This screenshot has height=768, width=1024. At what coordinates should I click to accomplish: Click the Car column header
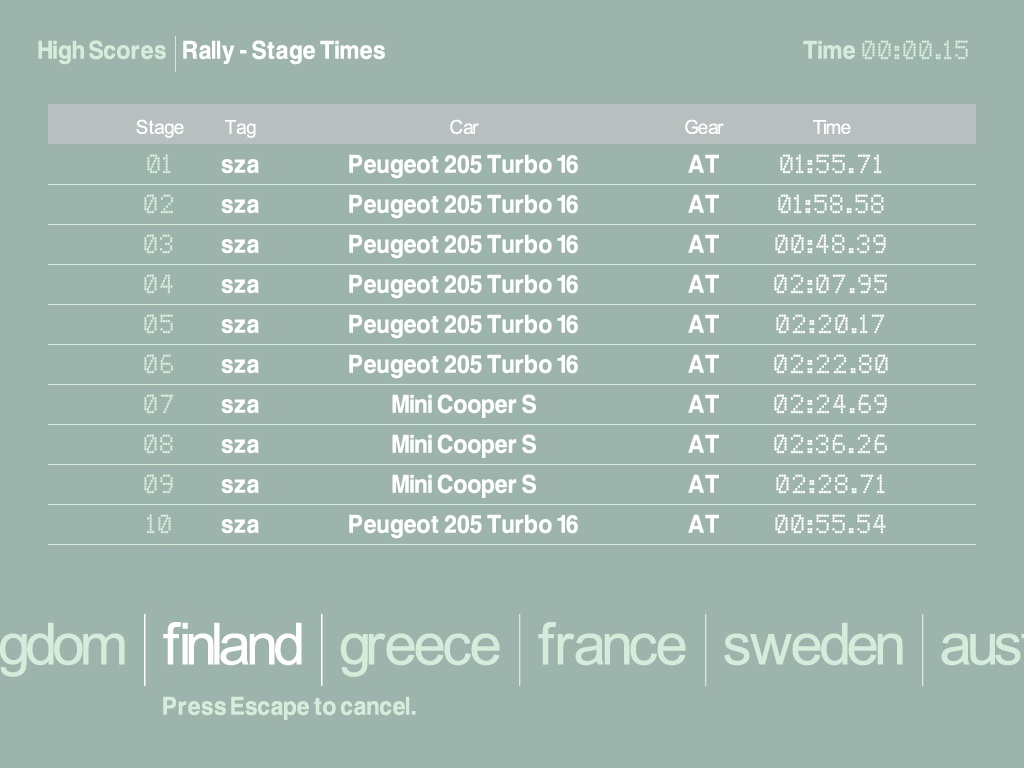[463, 127]
